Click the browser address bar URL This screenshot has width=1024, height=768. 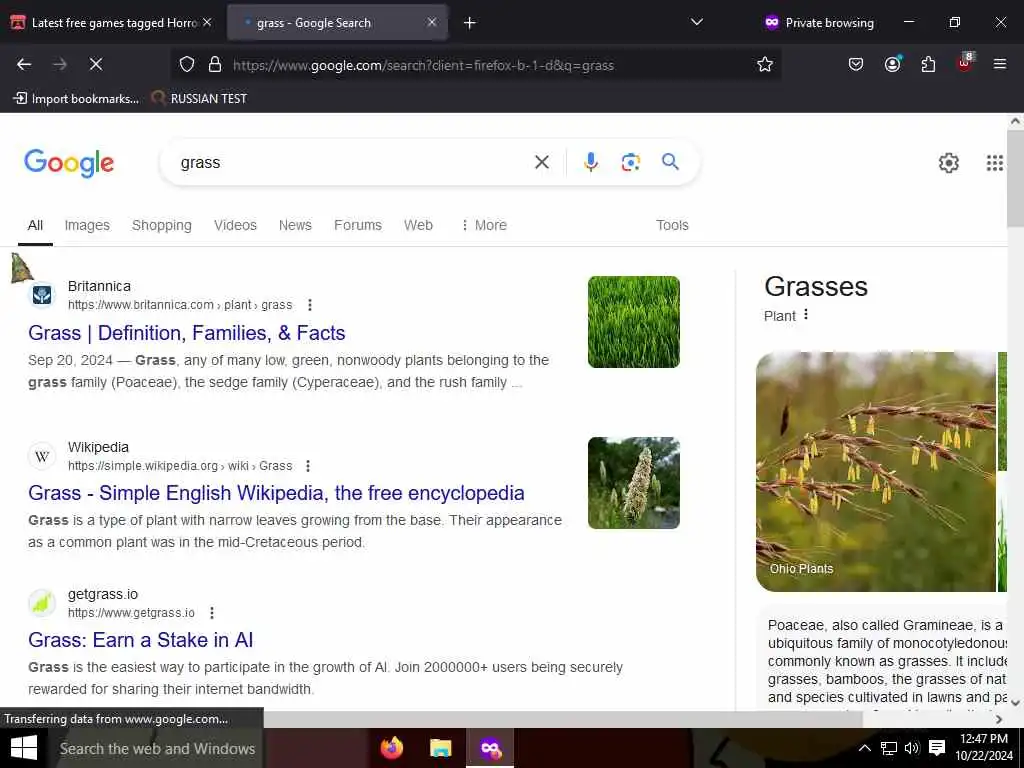click(423, 65)
